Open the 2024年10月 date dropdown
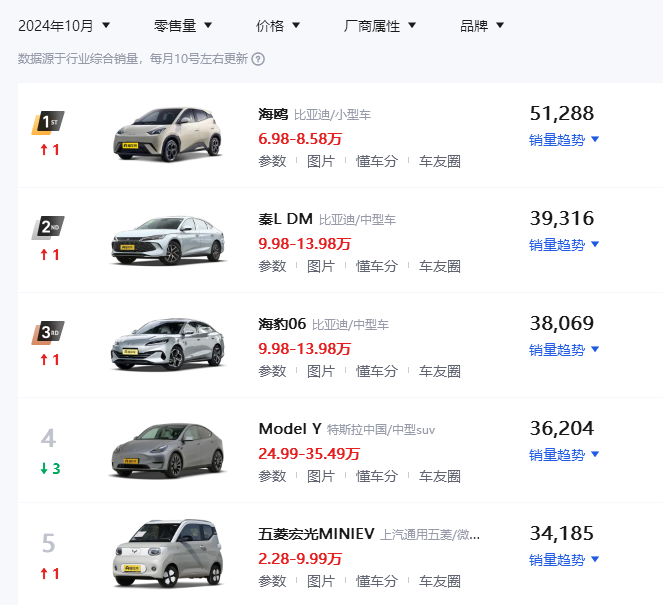Screen dimensions: 663x605 pyautogui.click(x=65, y=25)
